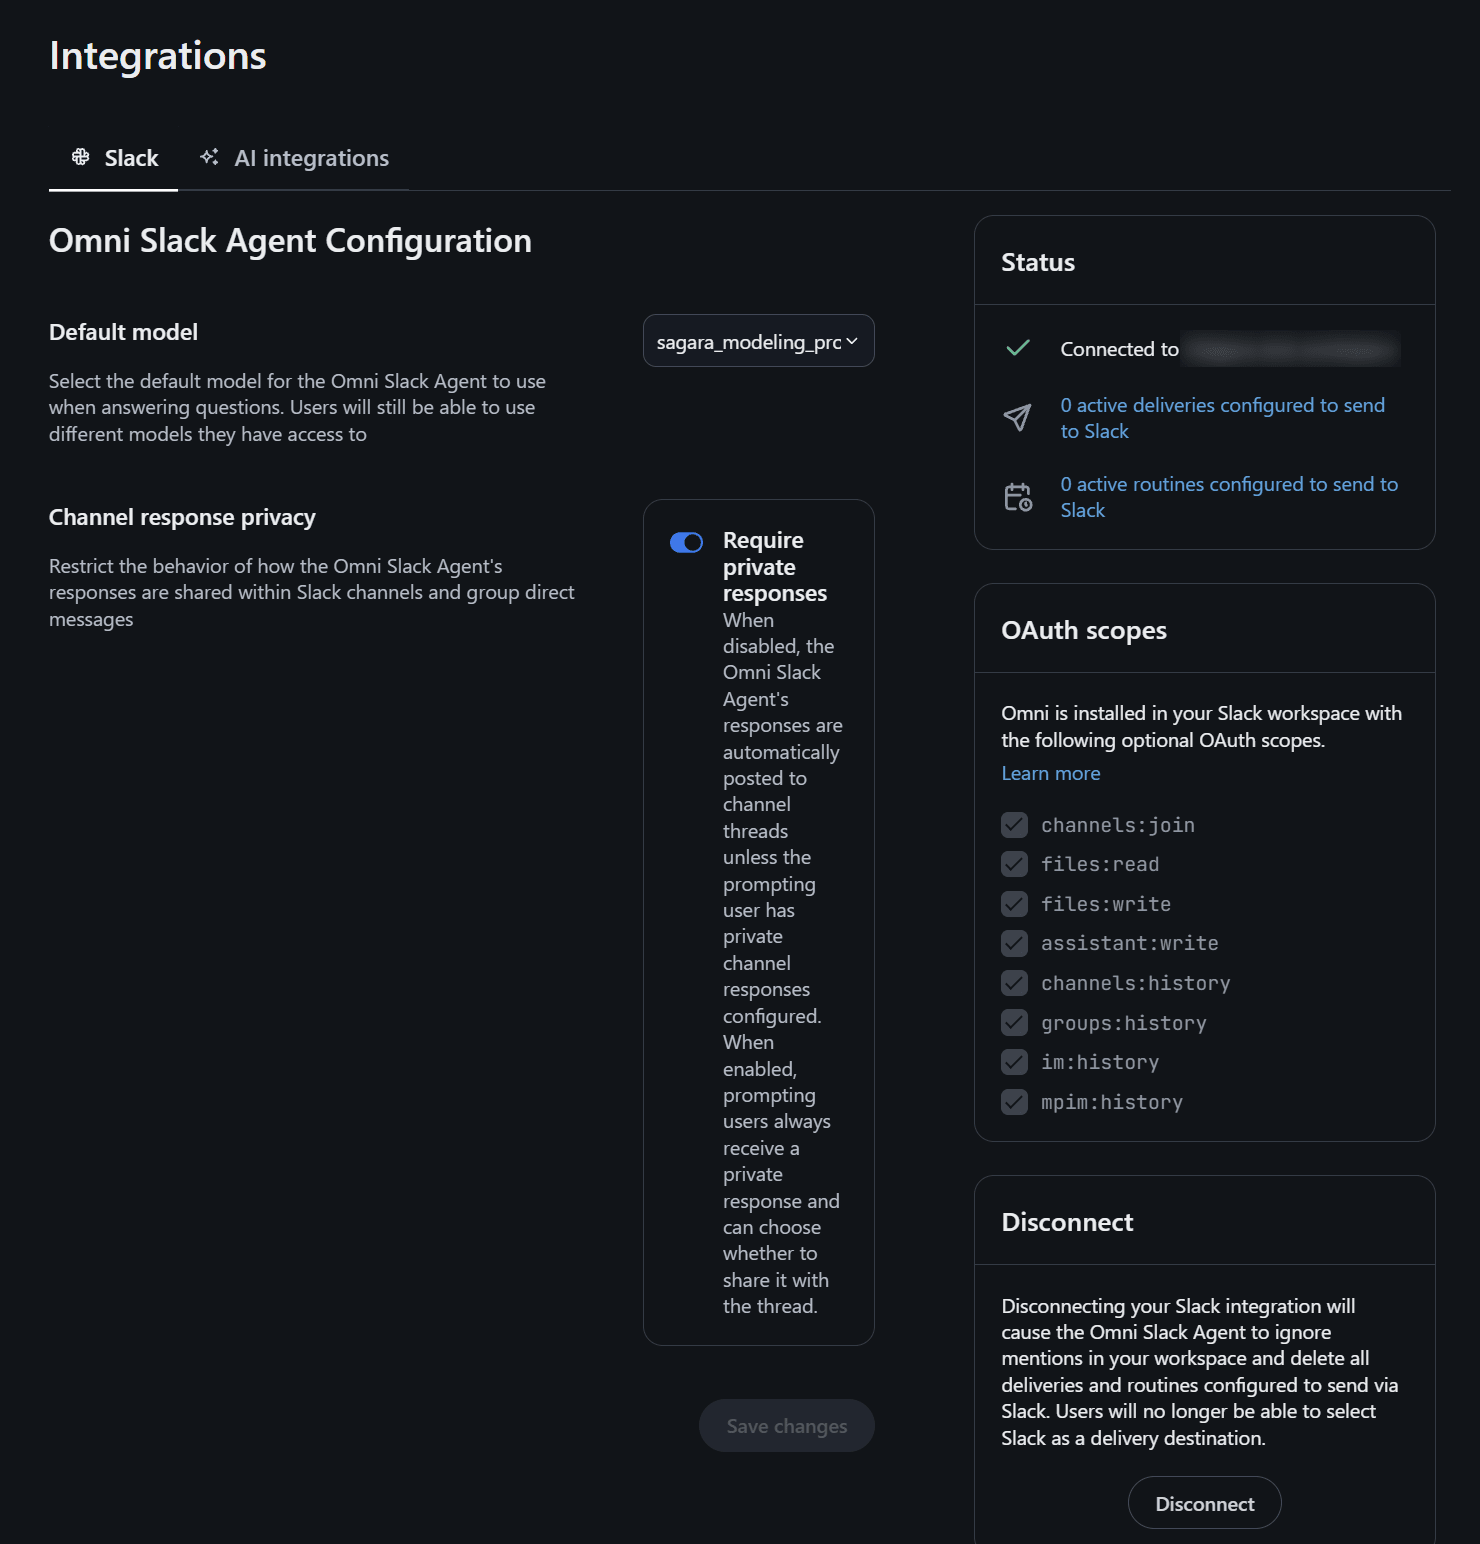Toggle the channels:join scope checkbox

point(1014,825)
